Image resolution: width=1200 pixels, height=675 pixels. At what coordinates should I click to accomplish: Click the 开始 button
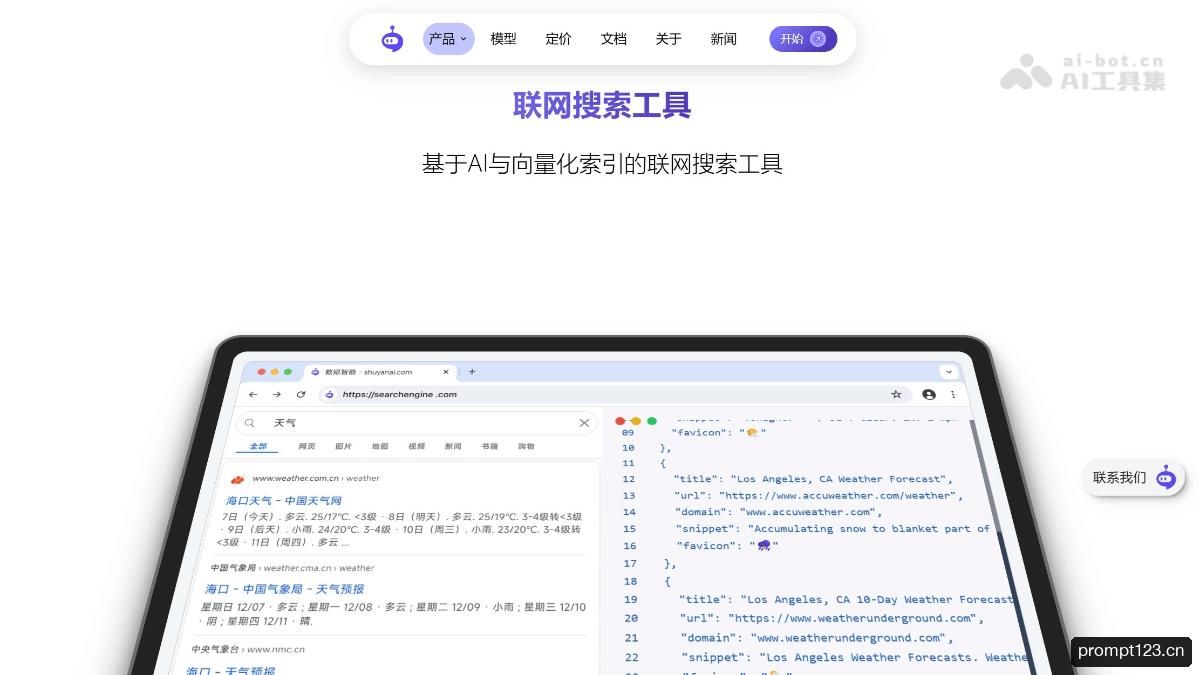click(x=803, y=39)
